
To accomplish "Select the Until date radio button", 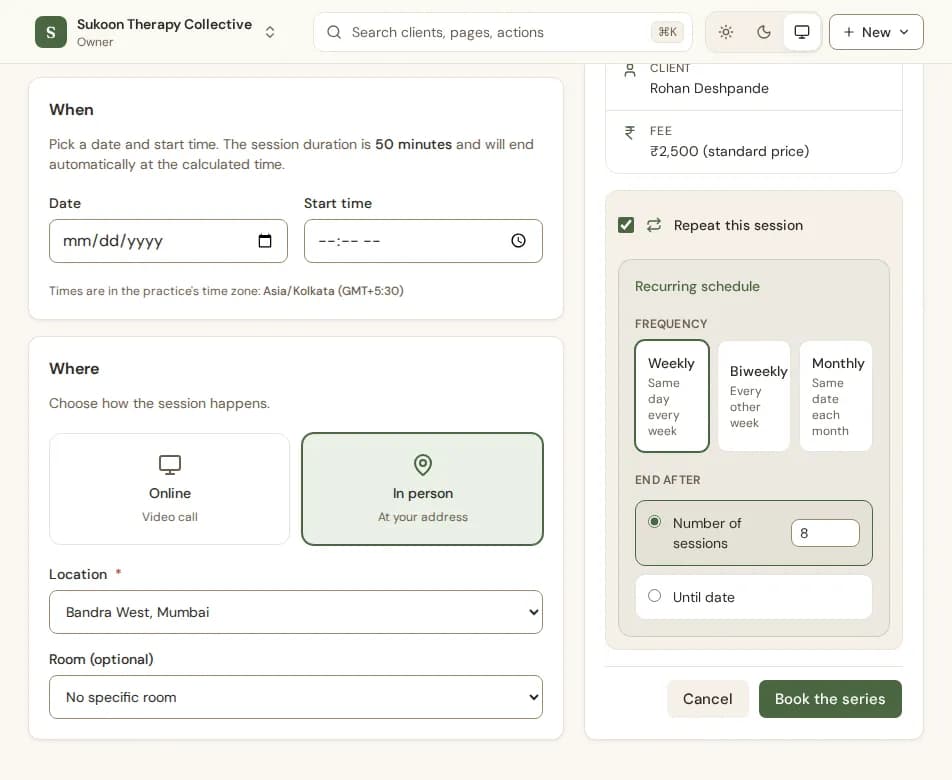I will [654, 595].
